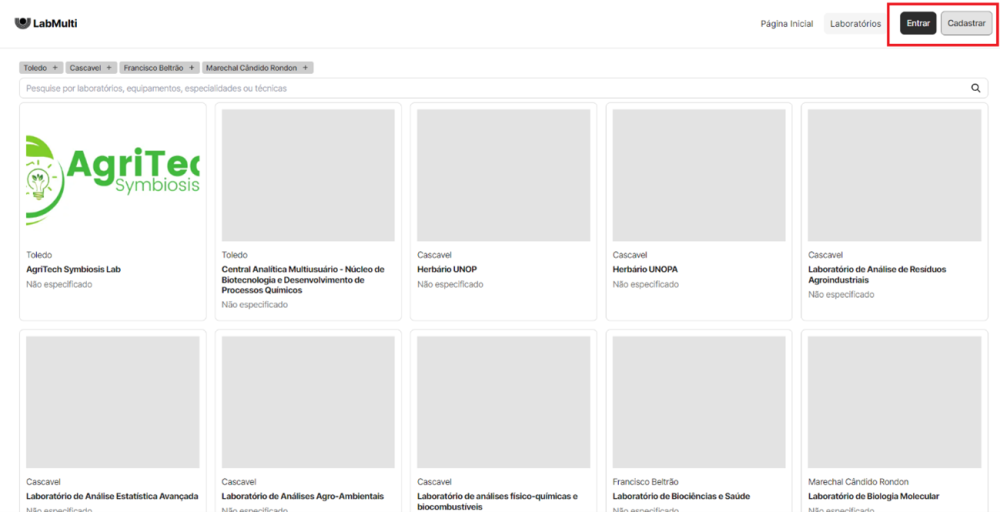Click the plus icon on Cascavel chip

[x=109, y=68]
